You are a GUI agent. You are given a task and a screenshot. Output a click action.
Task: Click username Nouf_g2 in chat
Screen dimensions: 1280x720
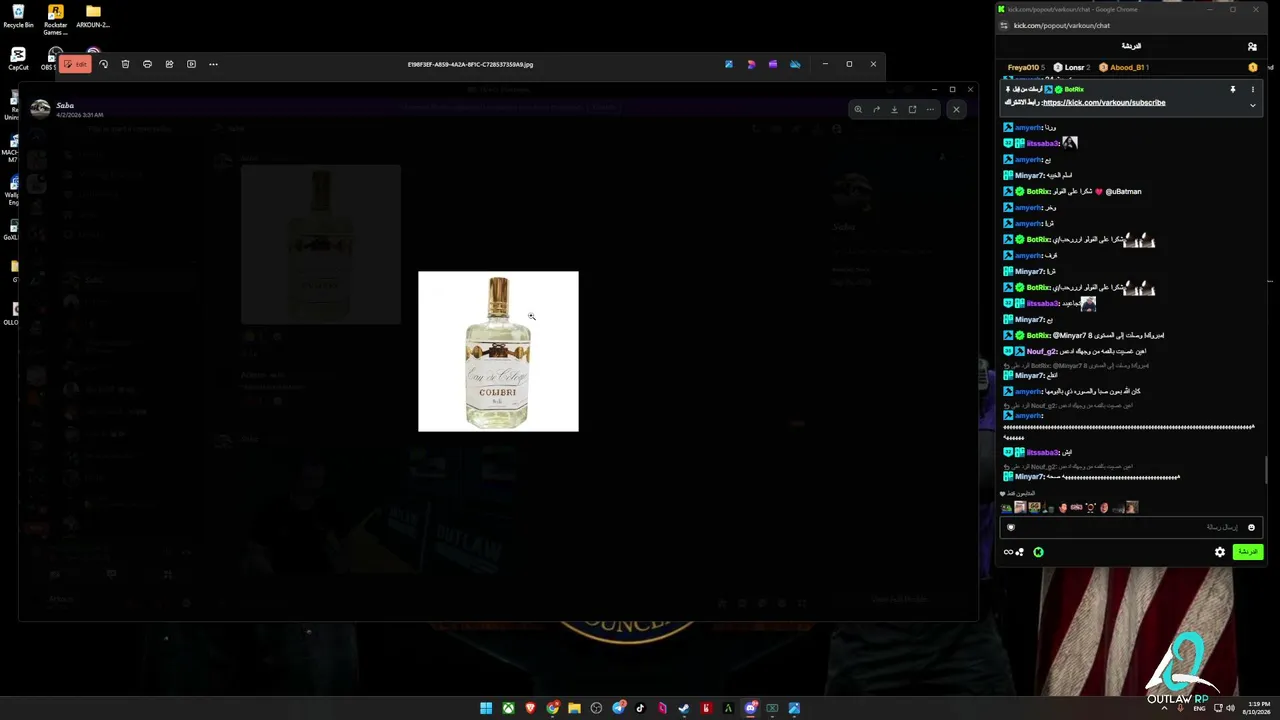point(1041,351)
